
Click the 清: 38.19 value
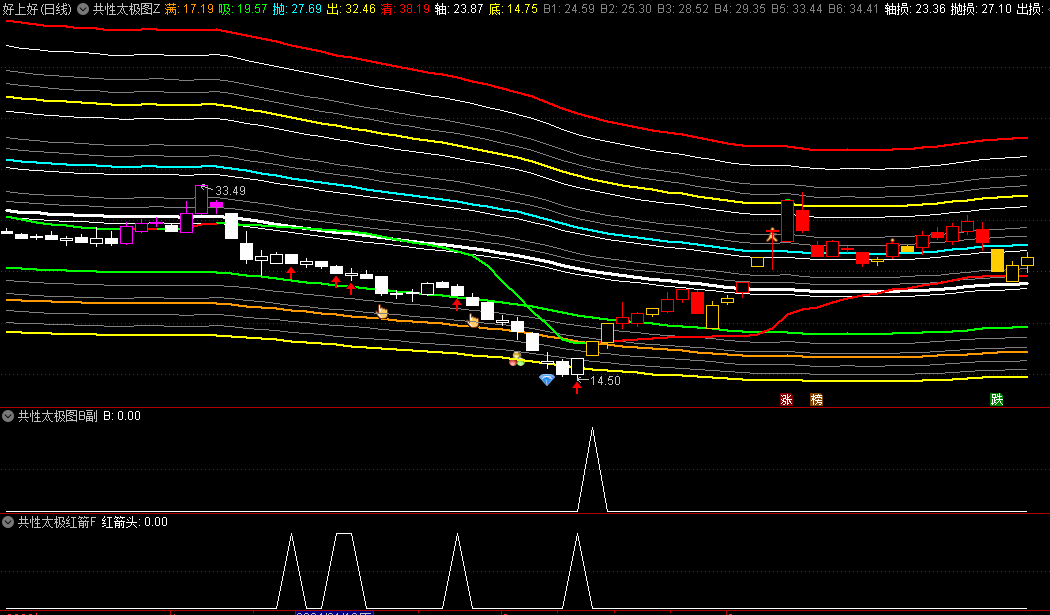coord(405,9)
